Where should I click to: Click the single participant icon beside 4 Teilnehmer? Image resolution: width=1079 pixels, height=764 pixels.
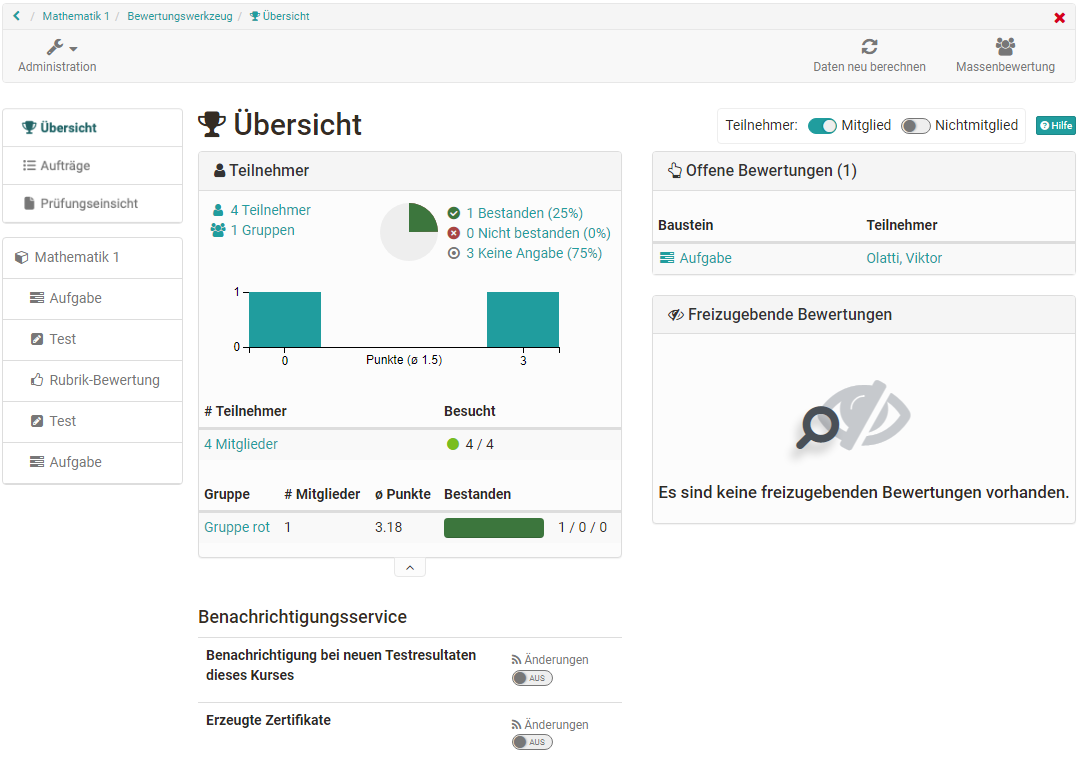click(x=218, y=210)
